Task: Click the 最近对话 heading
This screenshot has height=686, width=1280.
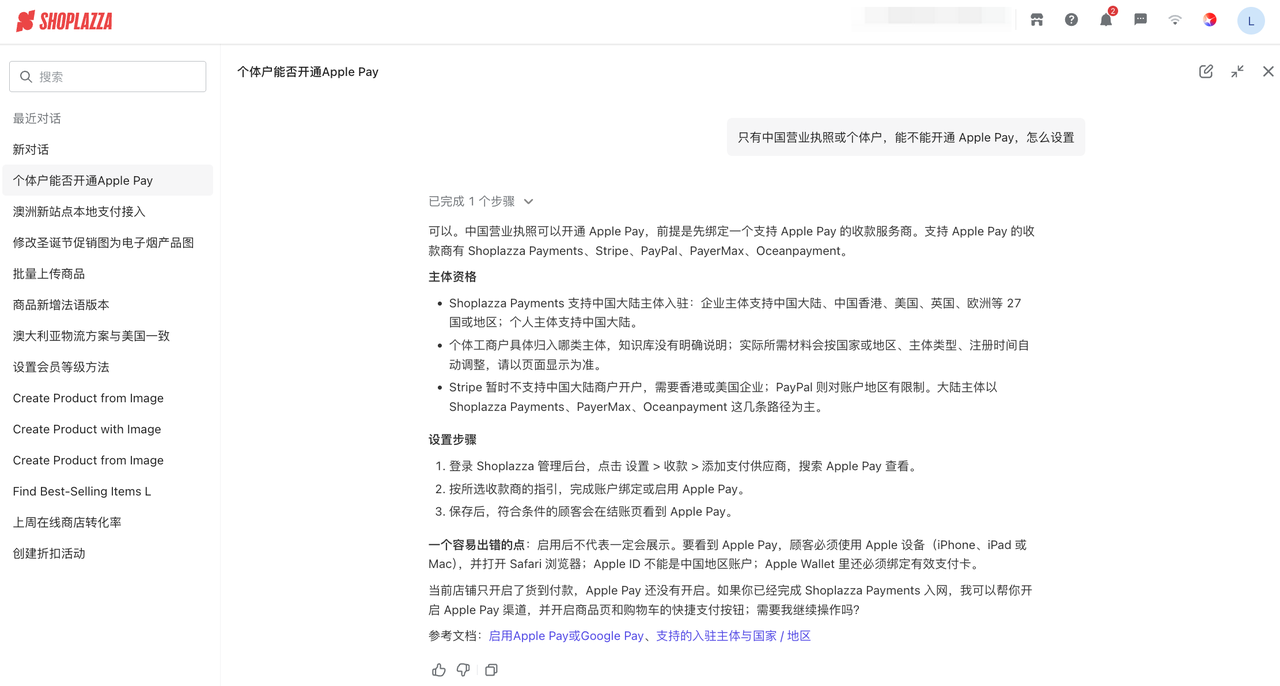Action: [x=37, y=119]
